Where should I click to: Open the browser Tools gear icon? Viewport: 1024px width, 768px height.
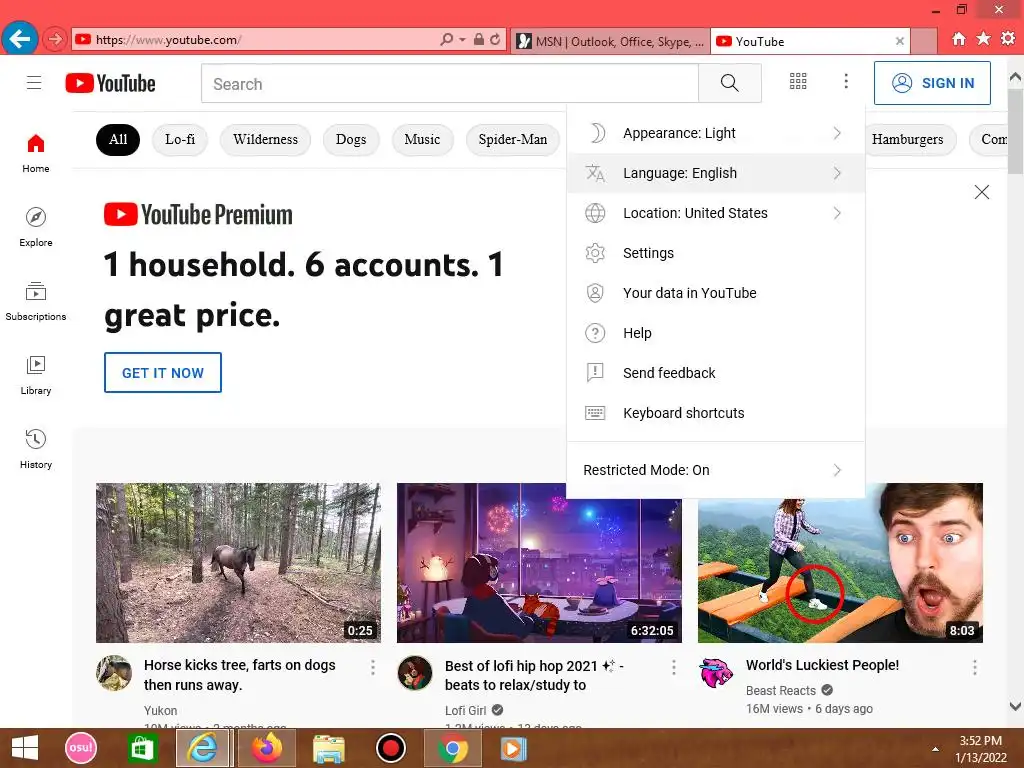[1008, 39]
